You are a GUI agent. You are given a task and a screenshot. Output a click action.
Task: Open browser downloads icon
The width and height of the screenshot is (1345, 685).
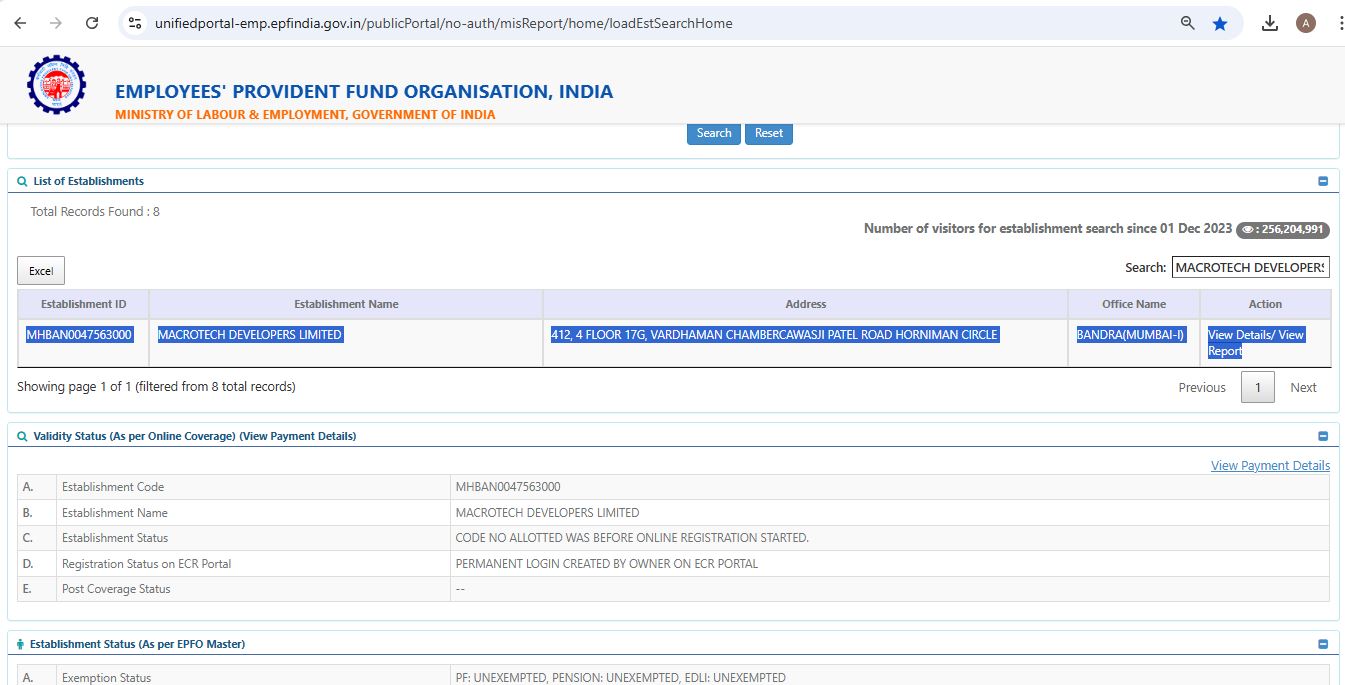(x=1270, y=23)
